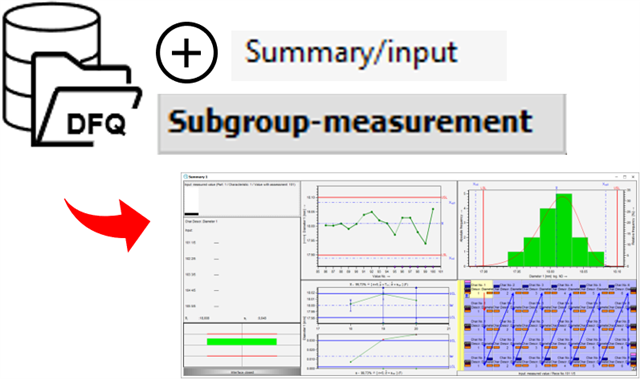
Task: Click the red curved arrow
Action: pos(107,224)
